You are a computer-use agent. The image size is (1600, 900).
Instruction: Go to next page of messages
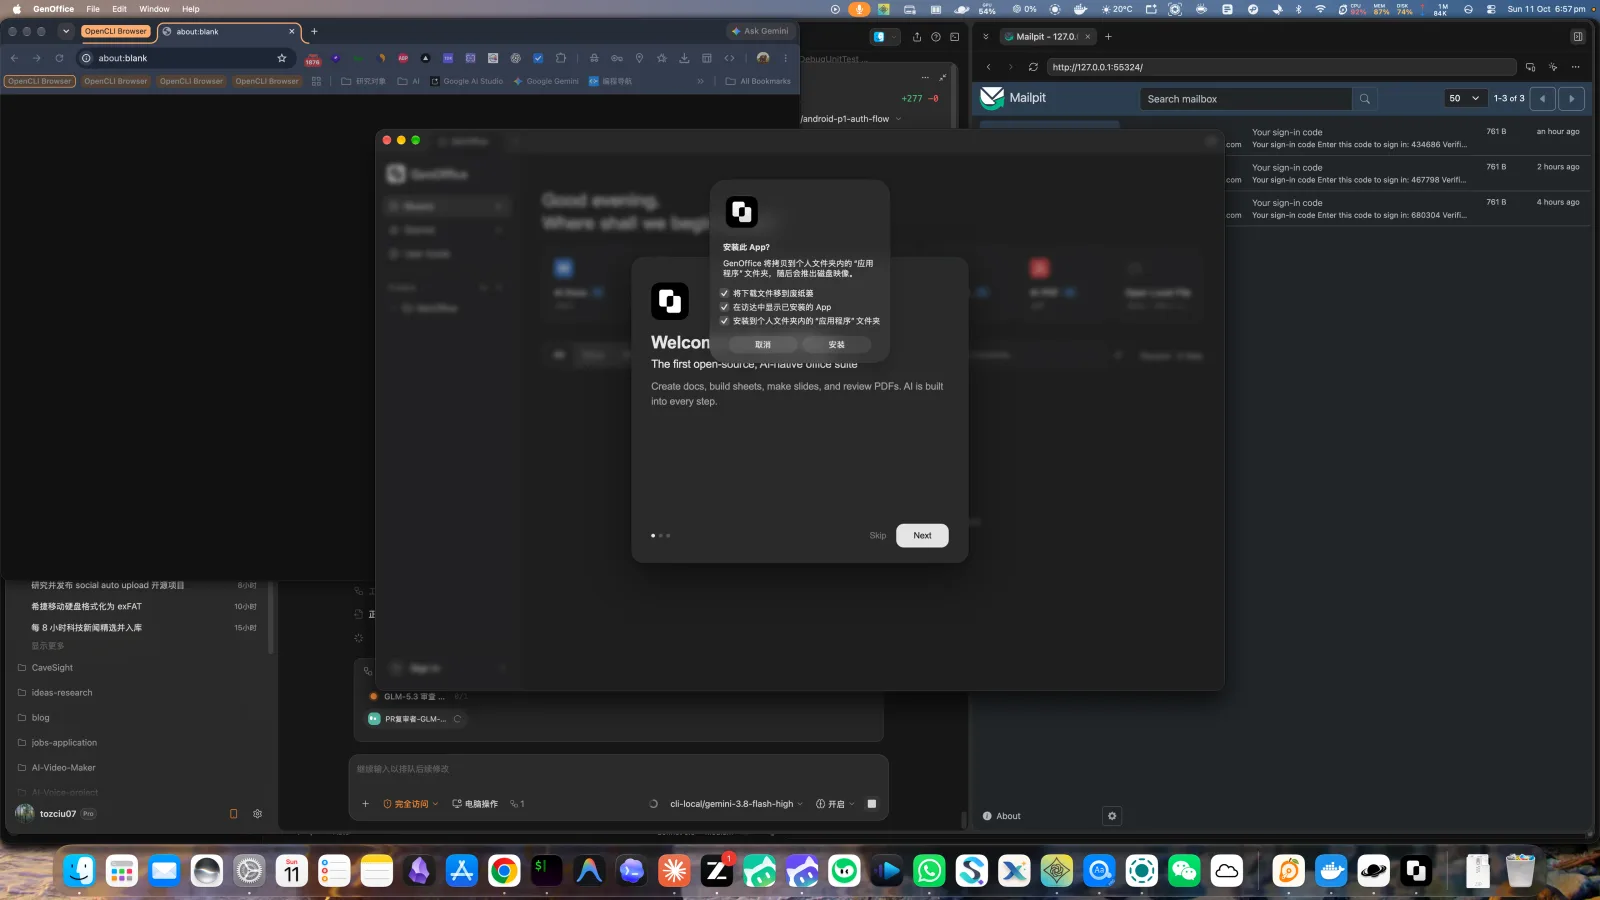click(1572, 99)
